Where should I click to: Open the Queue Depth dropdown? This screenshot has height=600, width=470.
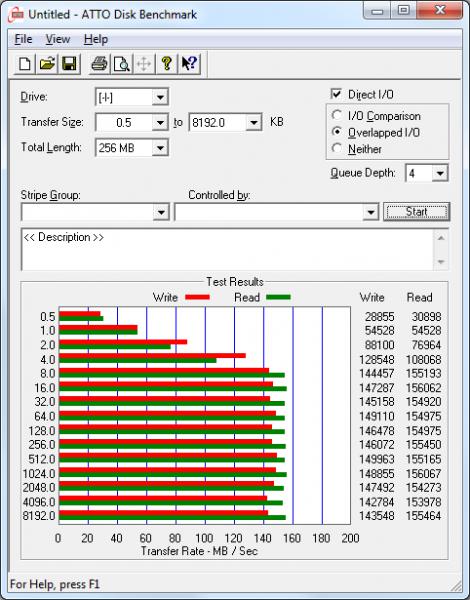click(x=440, y=173)
